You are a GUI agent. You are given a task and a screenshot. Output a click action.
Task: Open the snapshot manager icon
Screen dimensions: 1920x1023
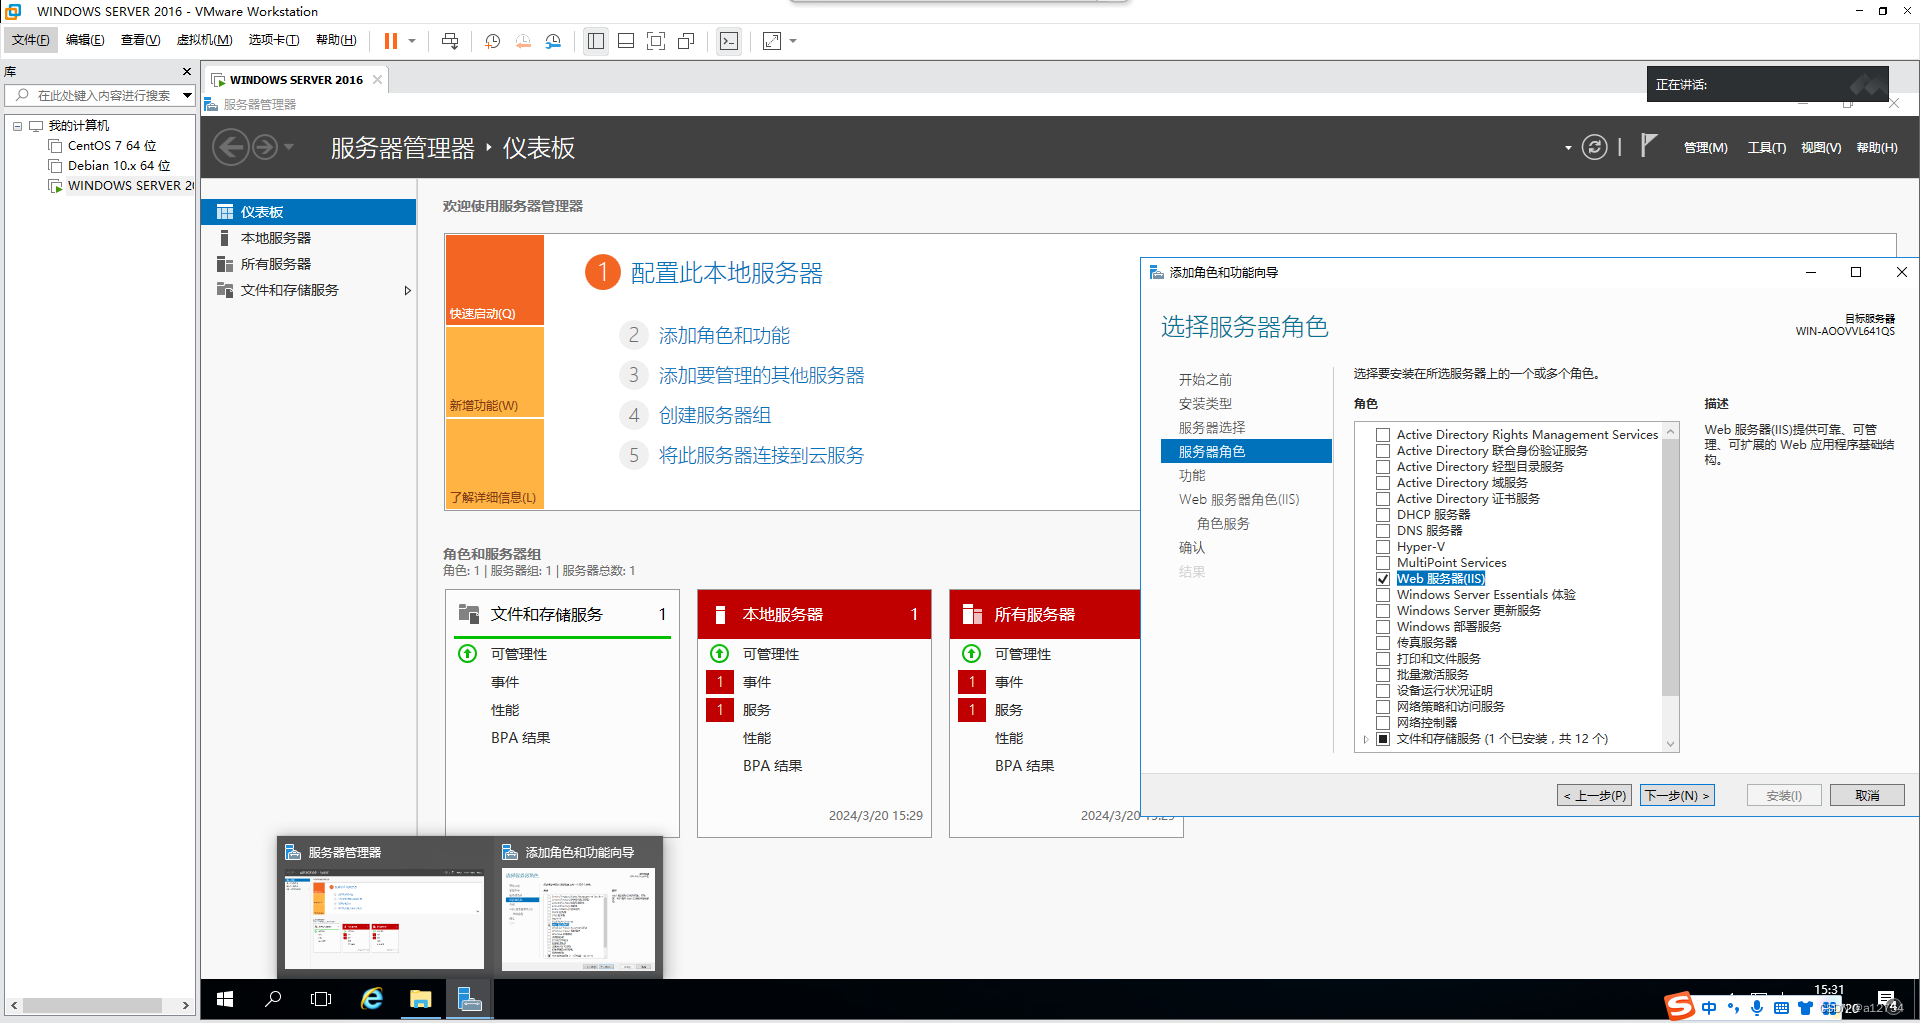553,41
